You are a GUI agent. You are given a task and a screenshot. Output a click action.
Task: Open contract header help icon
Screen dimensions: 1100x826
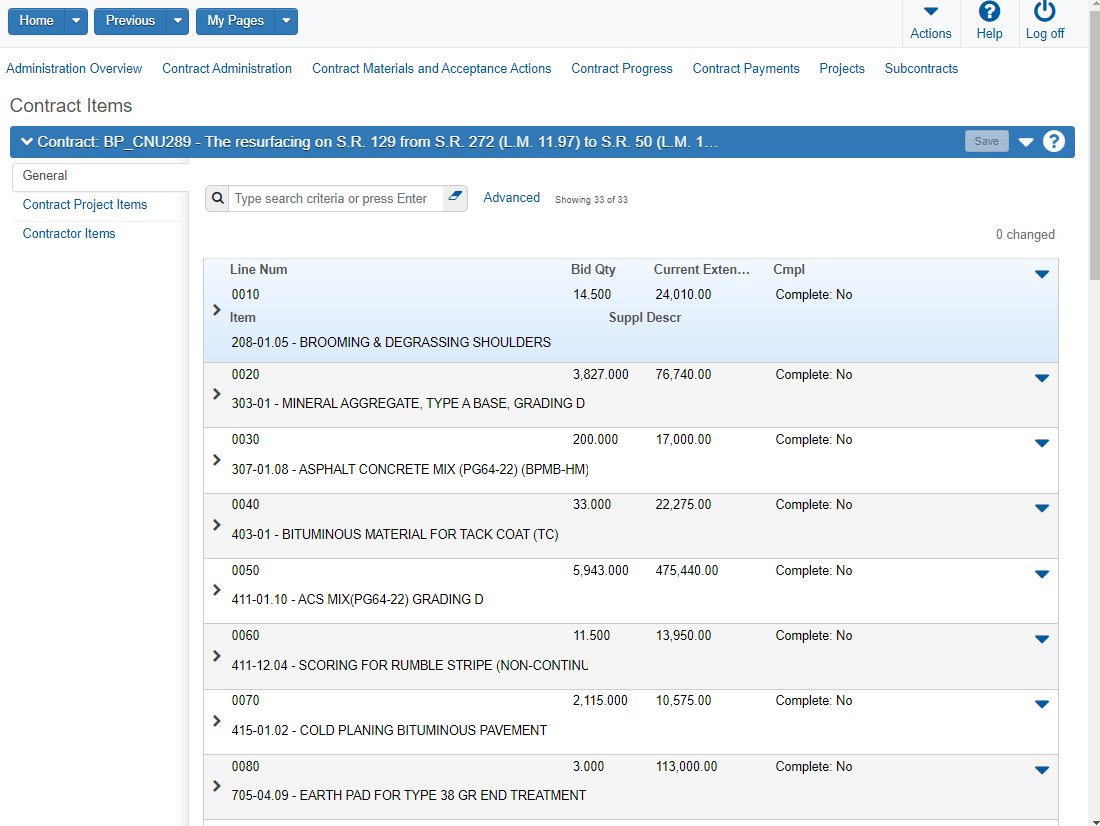tap(1054, 141)
